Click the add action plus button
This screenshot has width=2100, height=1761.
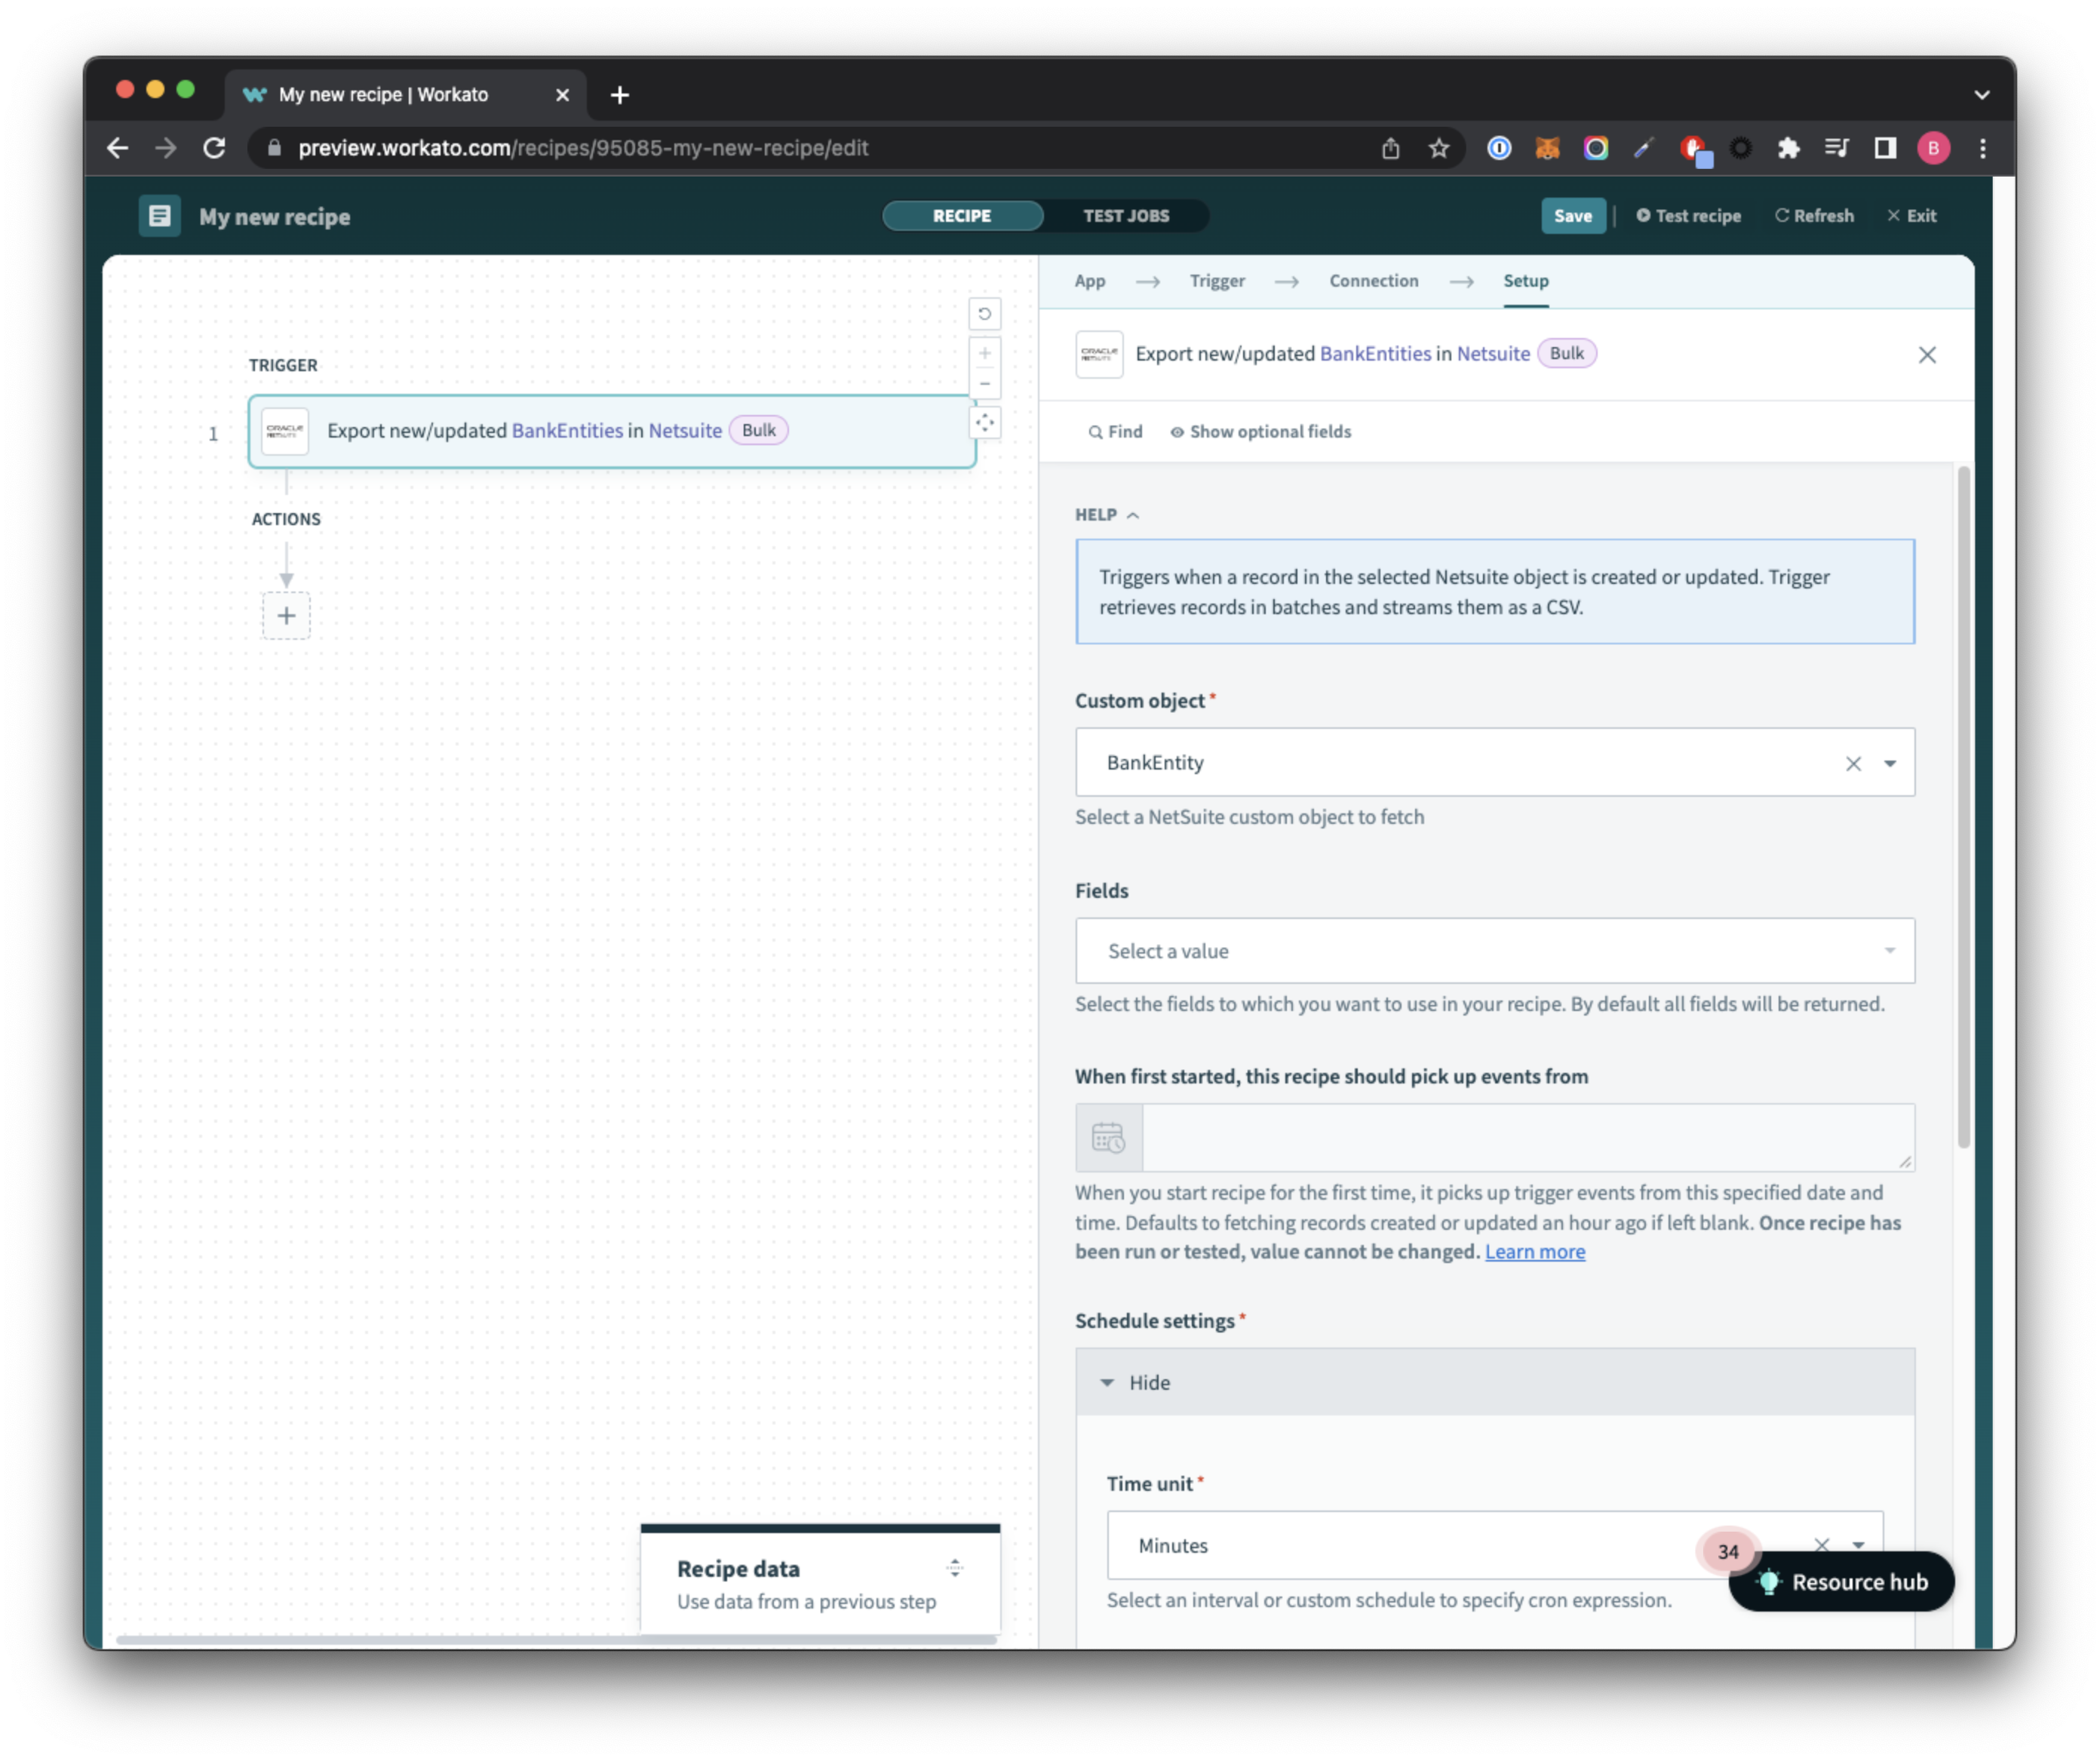(x=285, y=615)
